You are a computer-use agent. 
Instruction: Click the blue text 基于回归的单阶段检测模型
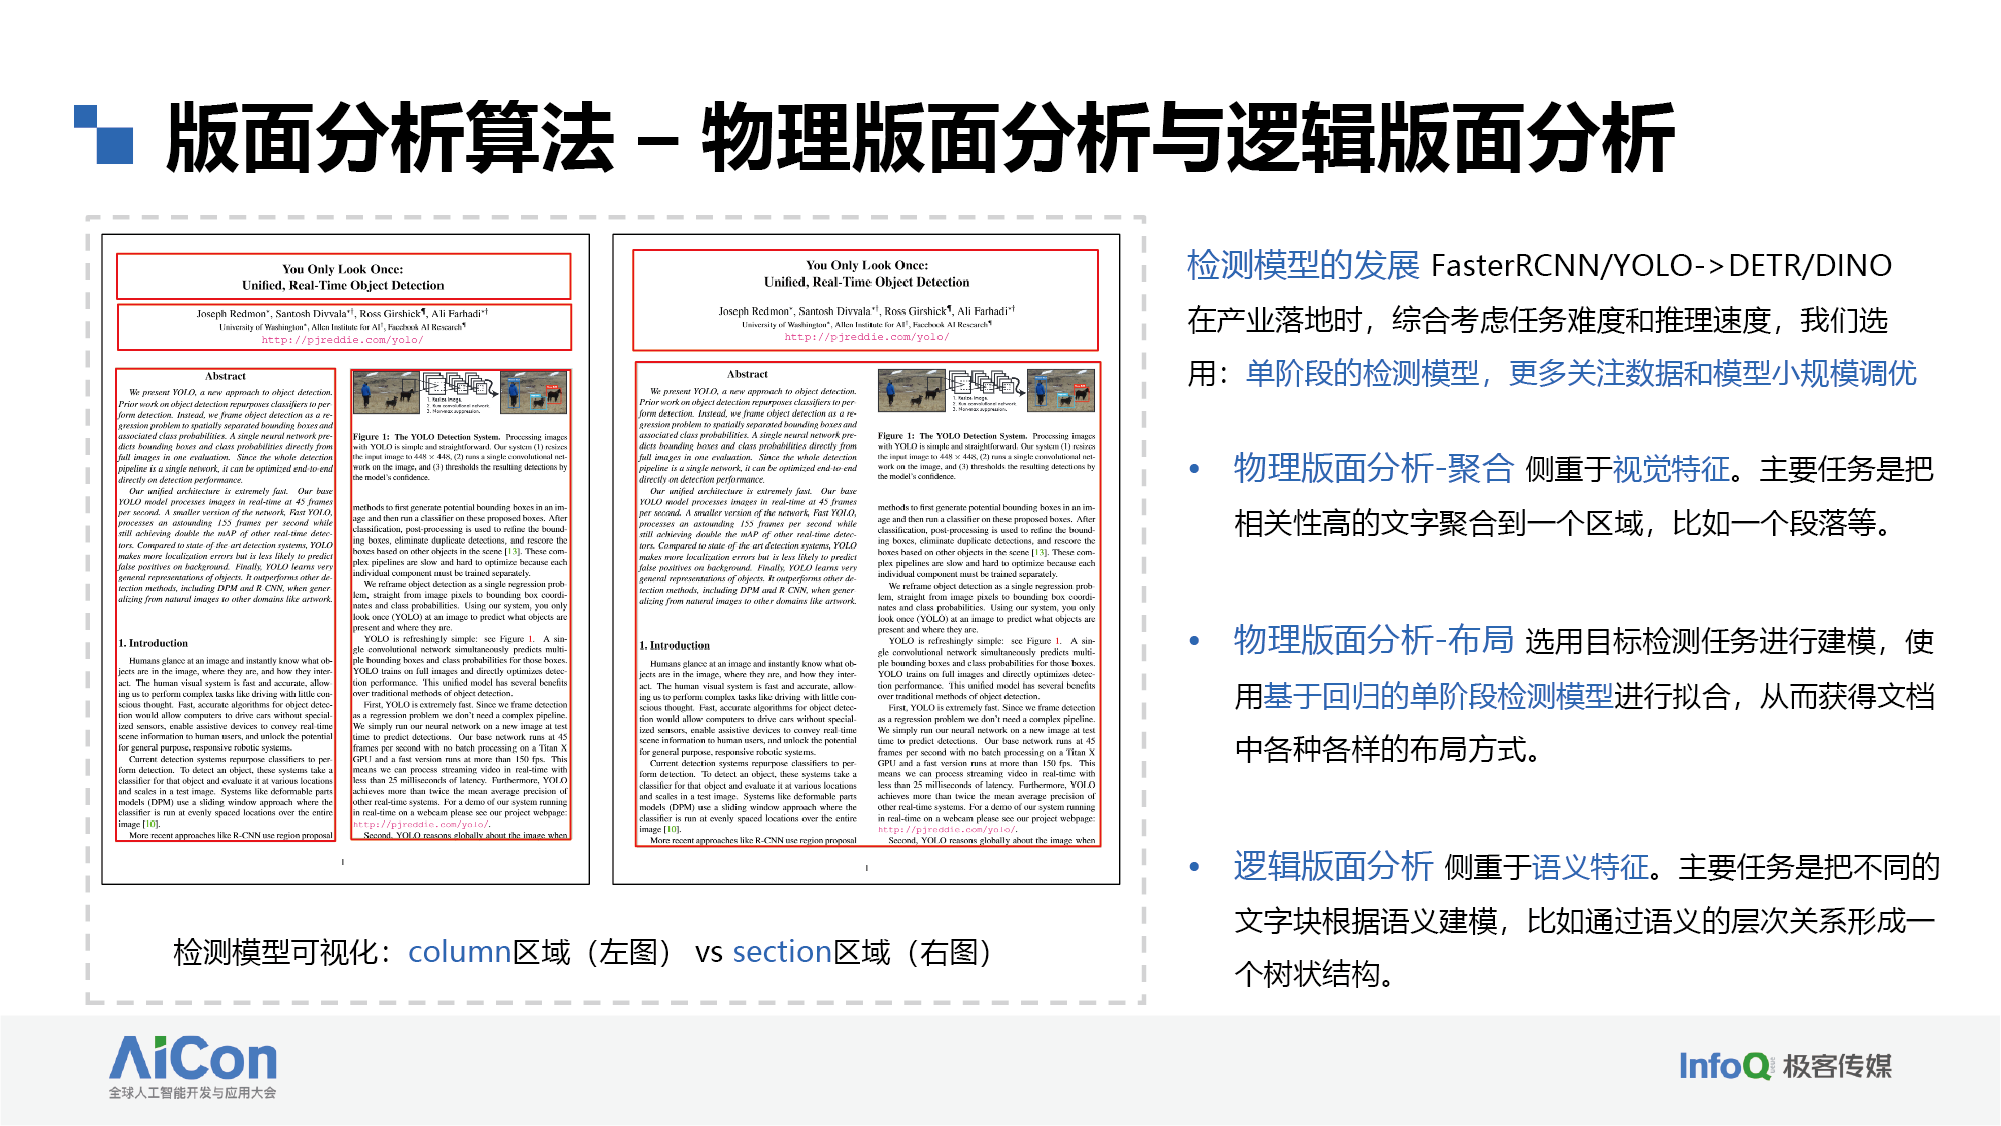(x=1438, y=696)
